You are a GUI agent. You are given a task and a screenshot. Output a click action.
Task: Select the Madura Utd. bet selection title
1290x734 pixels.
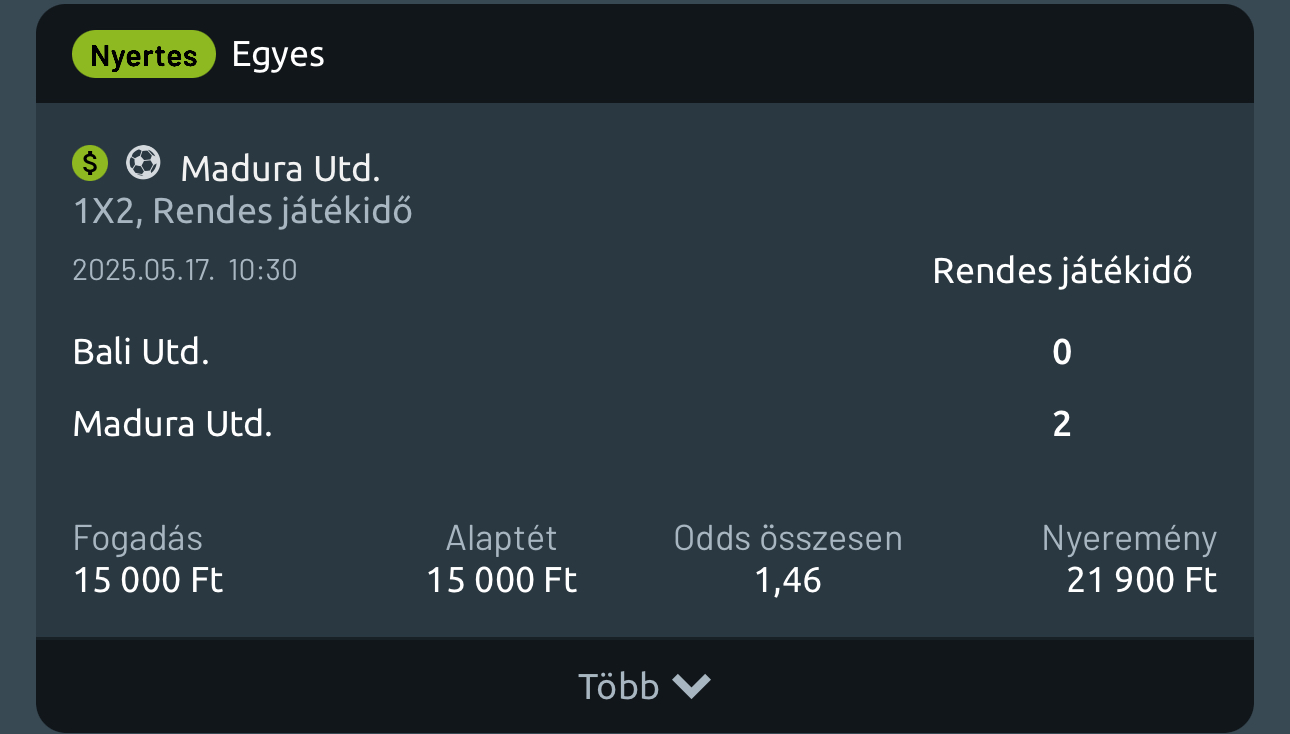[x=280, y=169]
